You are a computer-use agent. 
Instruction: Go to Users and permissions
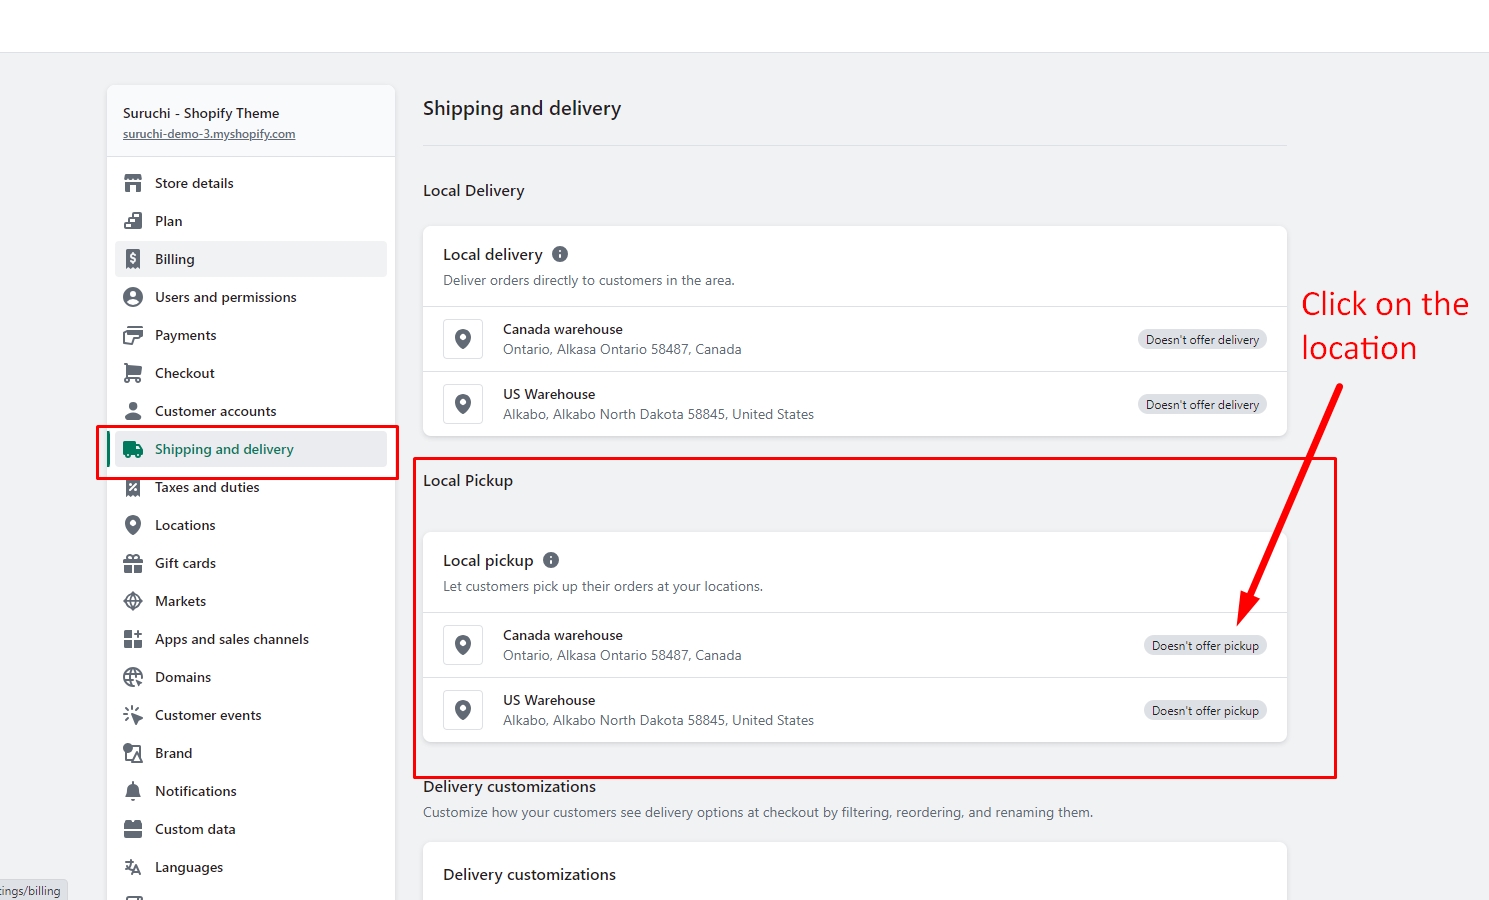(225, 297)
